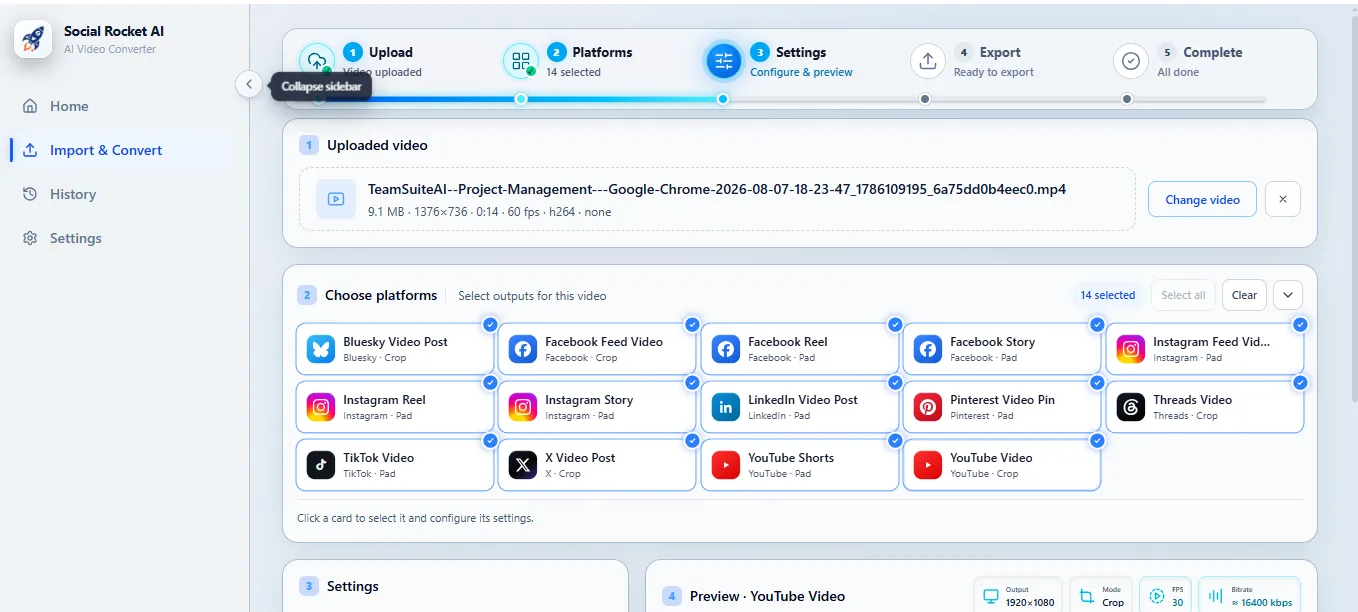Click the X icon on X Video Post card
The height and width of the screenshot is (612, 1358).
pos(523,465)
